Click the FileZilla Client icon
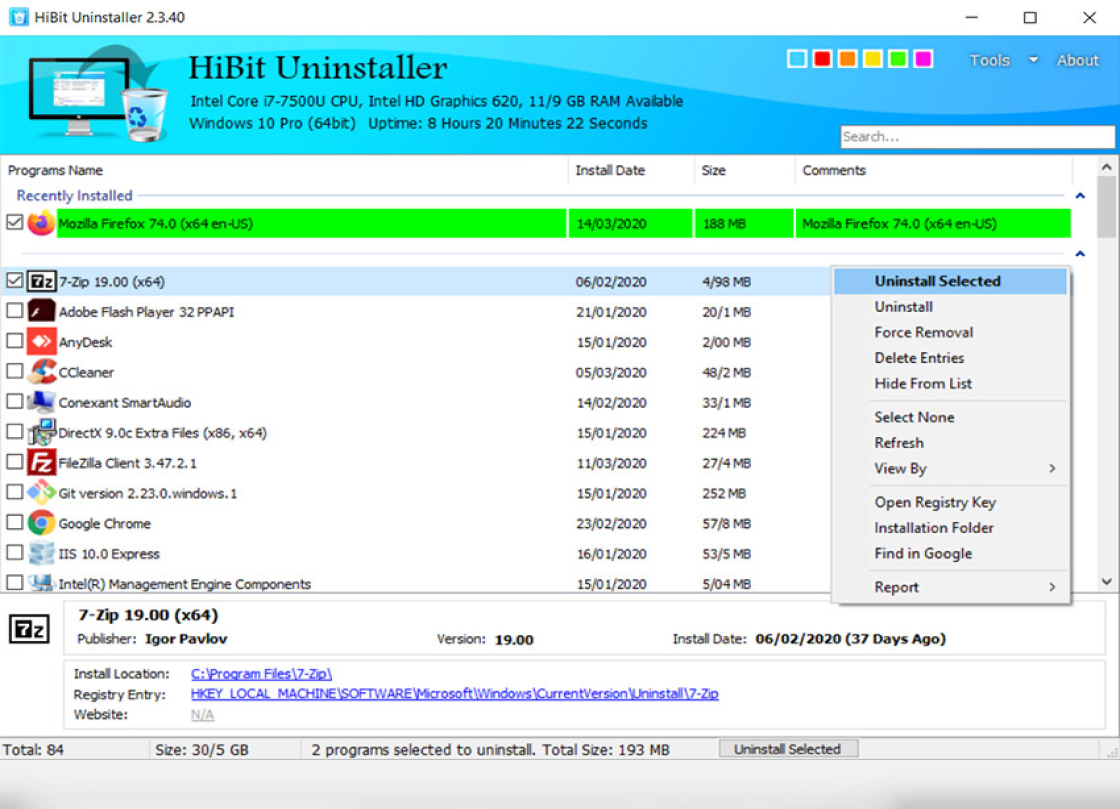 (x=41, y=462)
